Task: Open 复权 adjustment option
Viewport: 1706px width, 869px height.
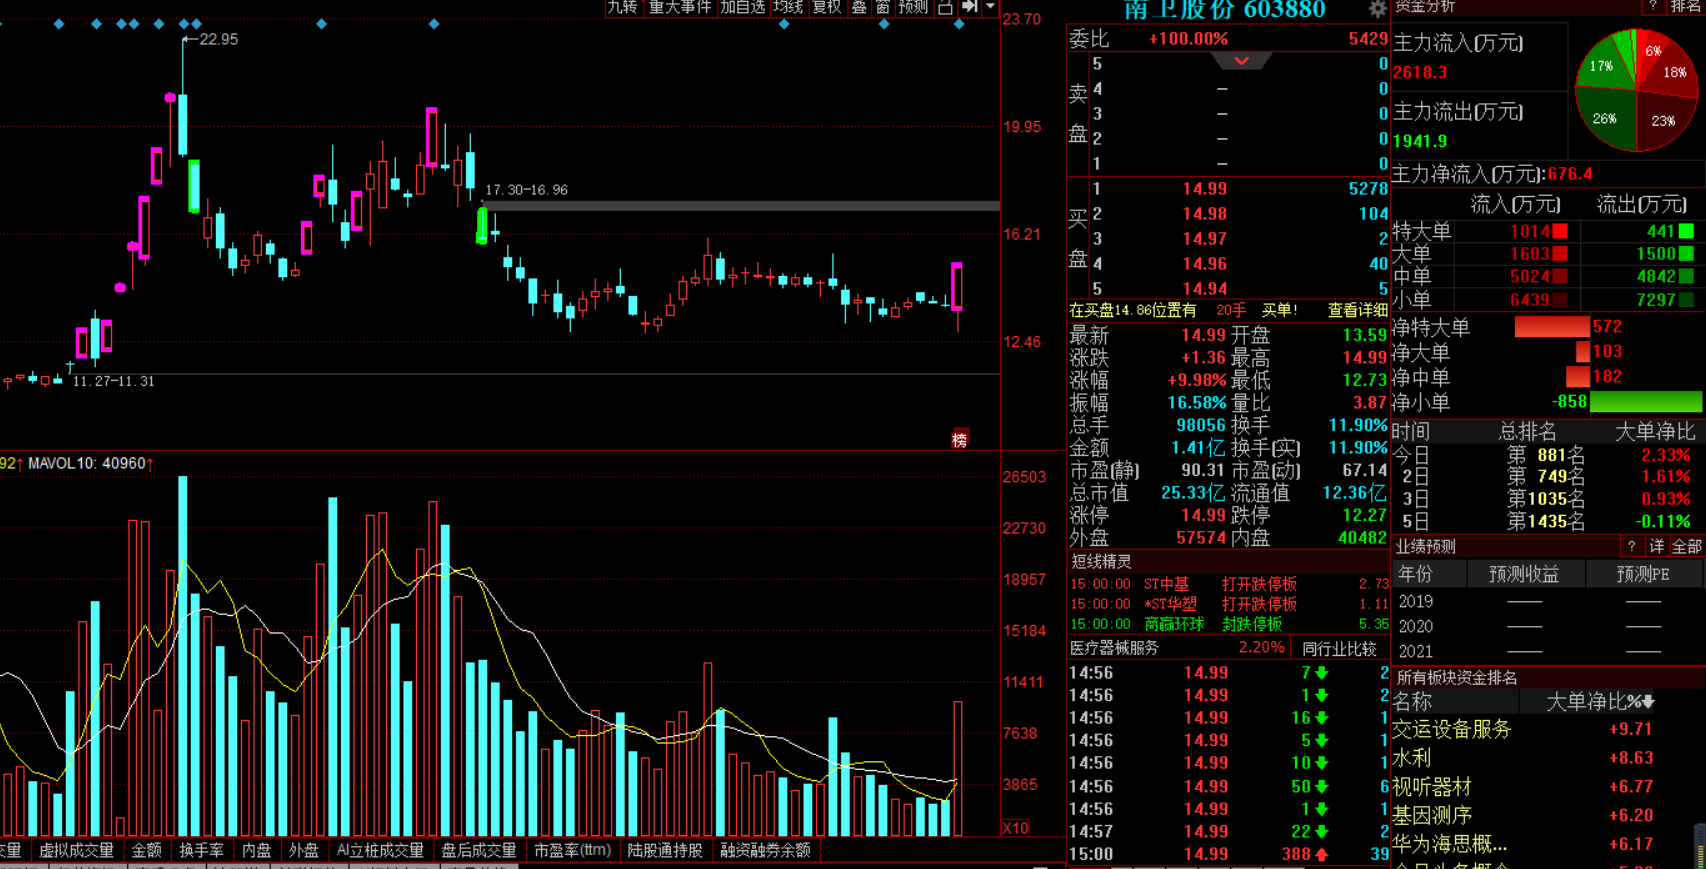Action: 827,7
